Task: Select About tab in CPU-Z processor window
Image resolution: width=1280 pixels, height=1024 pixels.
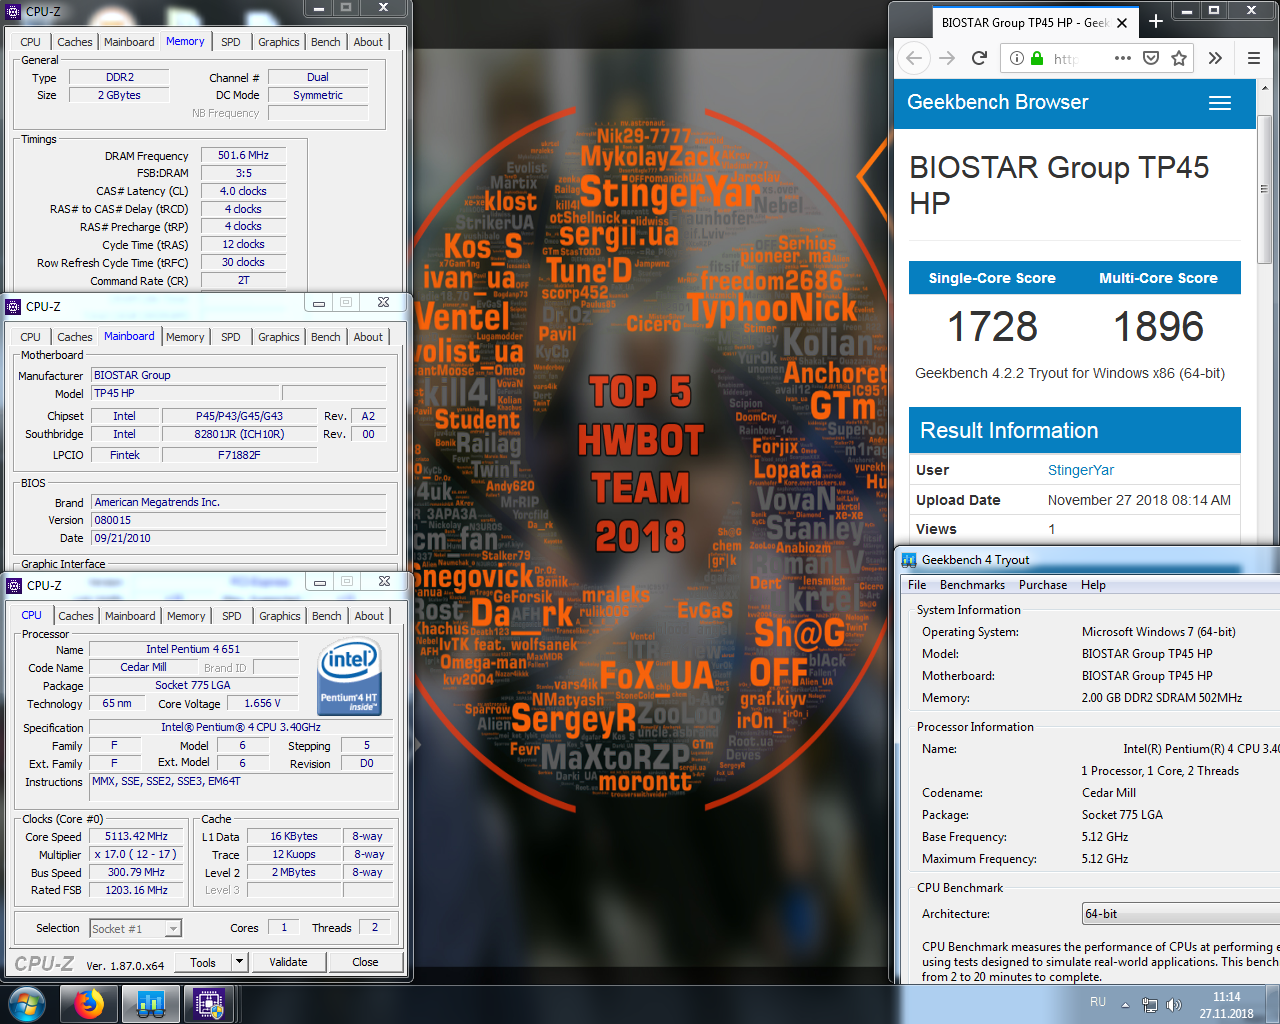Action: (x=369, y=616)
